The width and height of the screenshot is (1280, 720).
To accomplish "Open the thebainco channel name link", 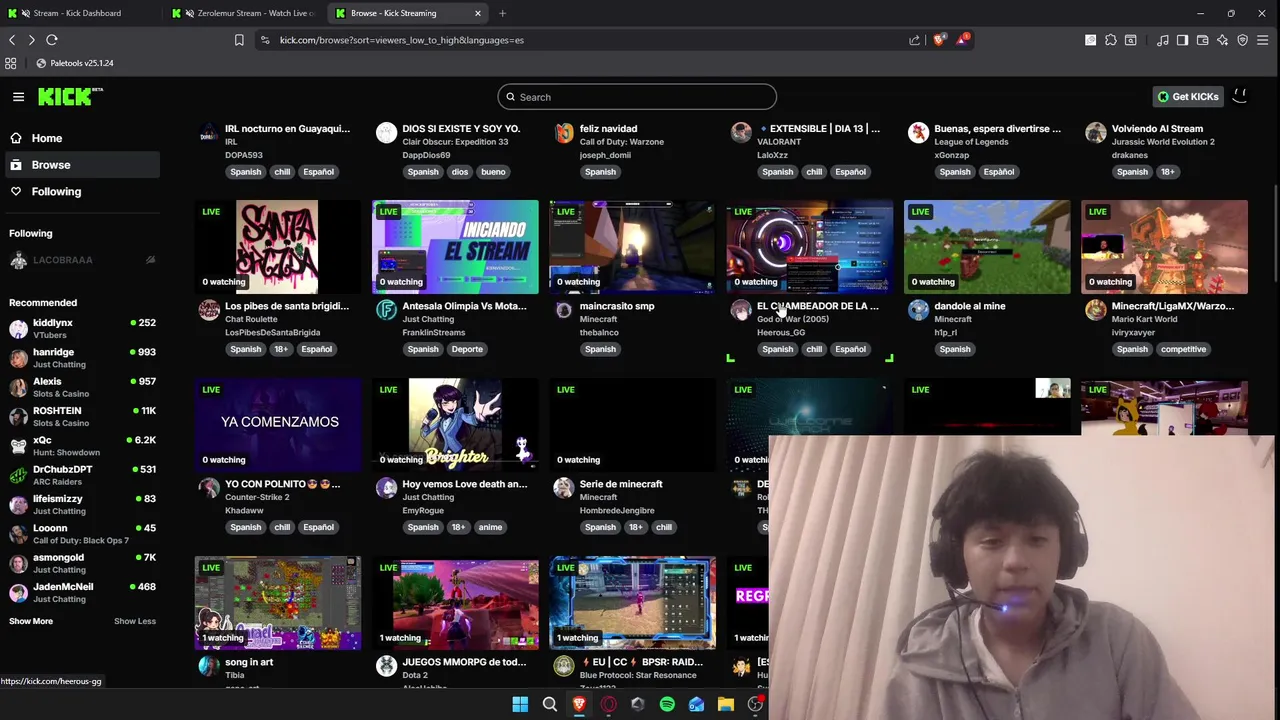I will pyautogui.click(x=599, y=332).
